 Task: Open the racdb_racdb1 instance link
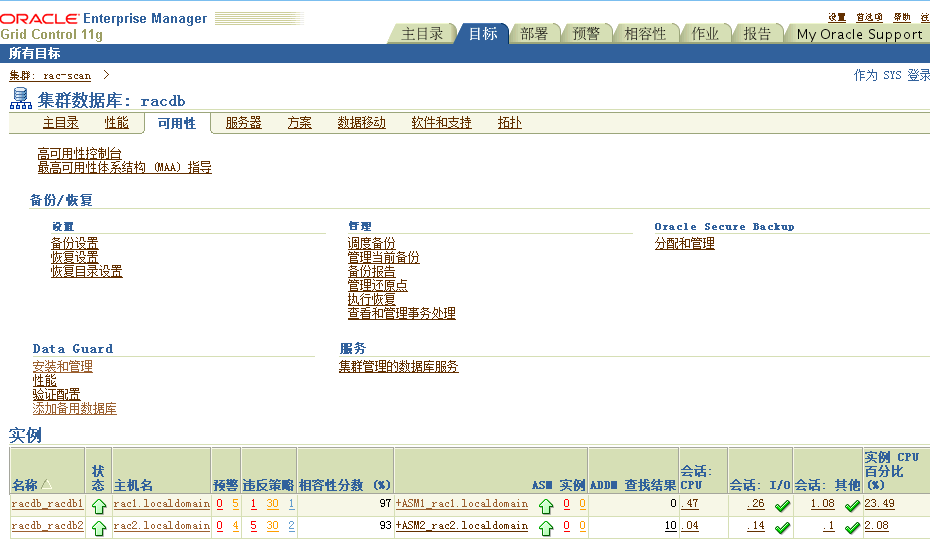[x=47, y=504]
